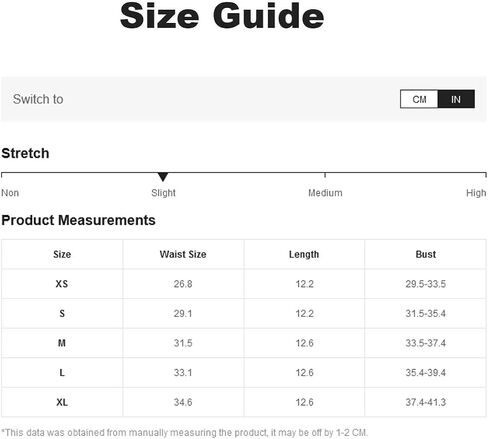
Task: Click the Waist Size column header
Action: pos(183,254)
